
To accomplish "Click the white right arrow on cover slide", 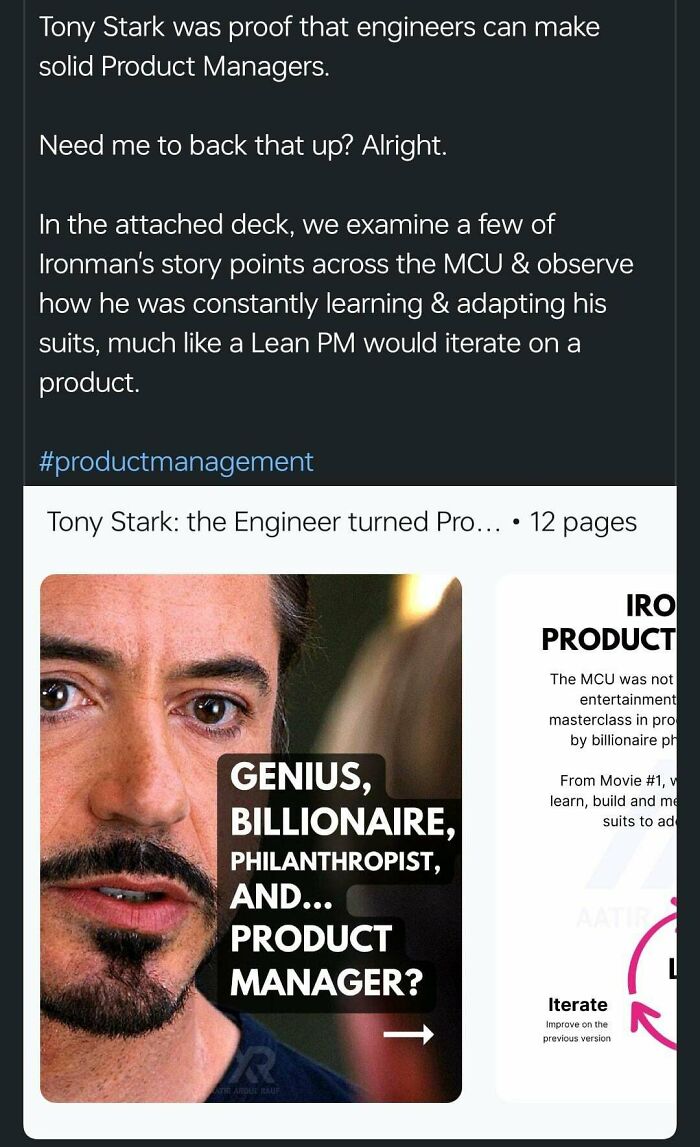I will 408,1035.
